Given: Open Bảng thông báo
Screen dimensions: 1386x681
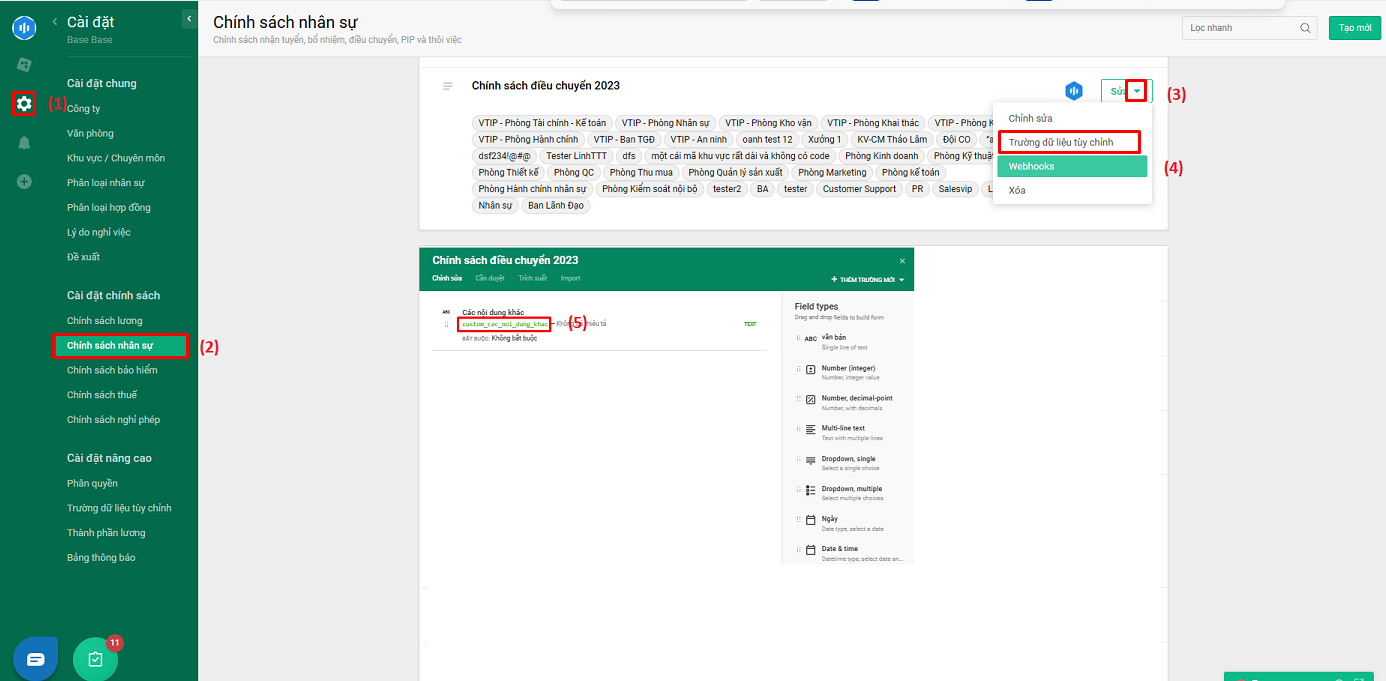Looking at the screenshot, I should pyautogui.click(x=101, y=557).
